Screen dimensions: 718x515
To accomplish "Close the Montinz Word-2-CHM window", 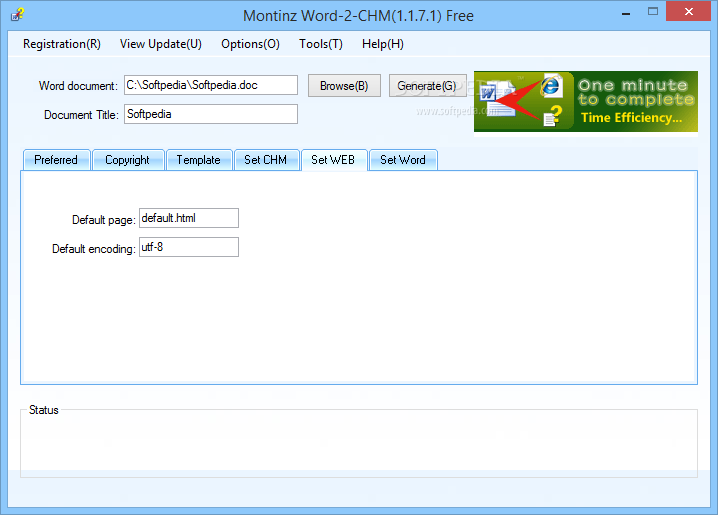I will click(689, 11).
